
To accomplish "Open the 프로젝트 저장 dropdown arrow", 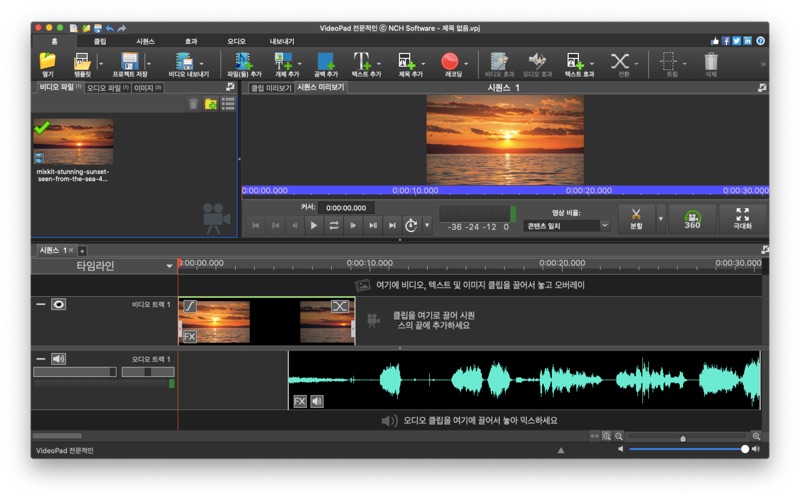I will click(x=149, y=64).
